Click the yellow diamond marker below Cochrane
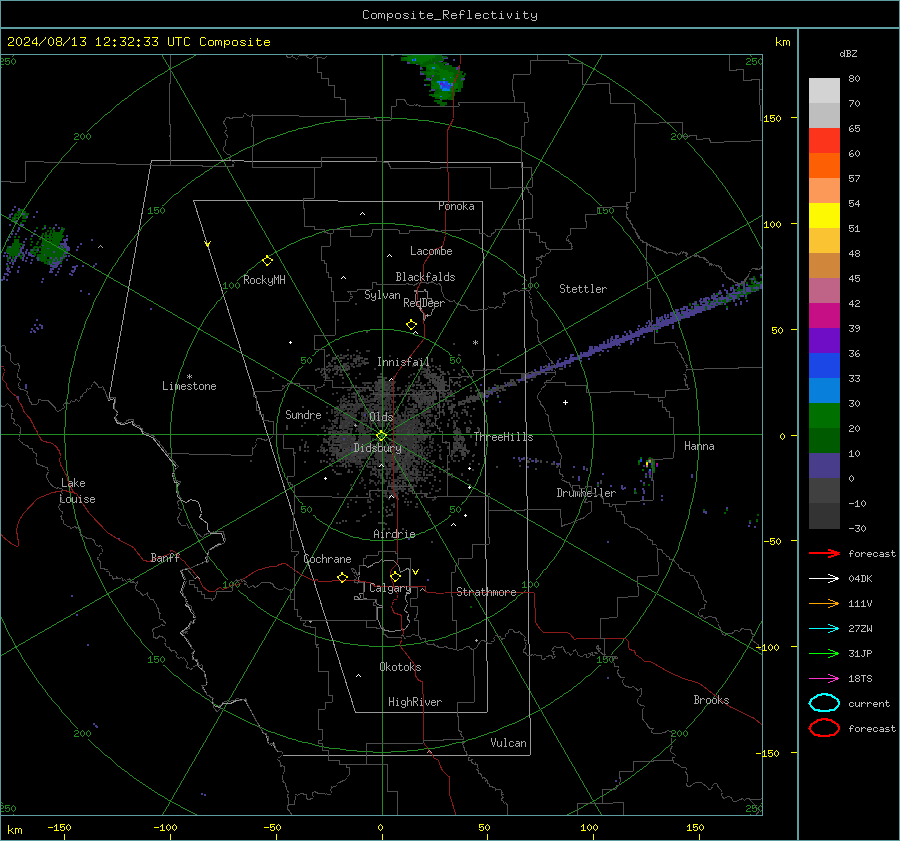The image size is (900, 841). tap(342, 578)
